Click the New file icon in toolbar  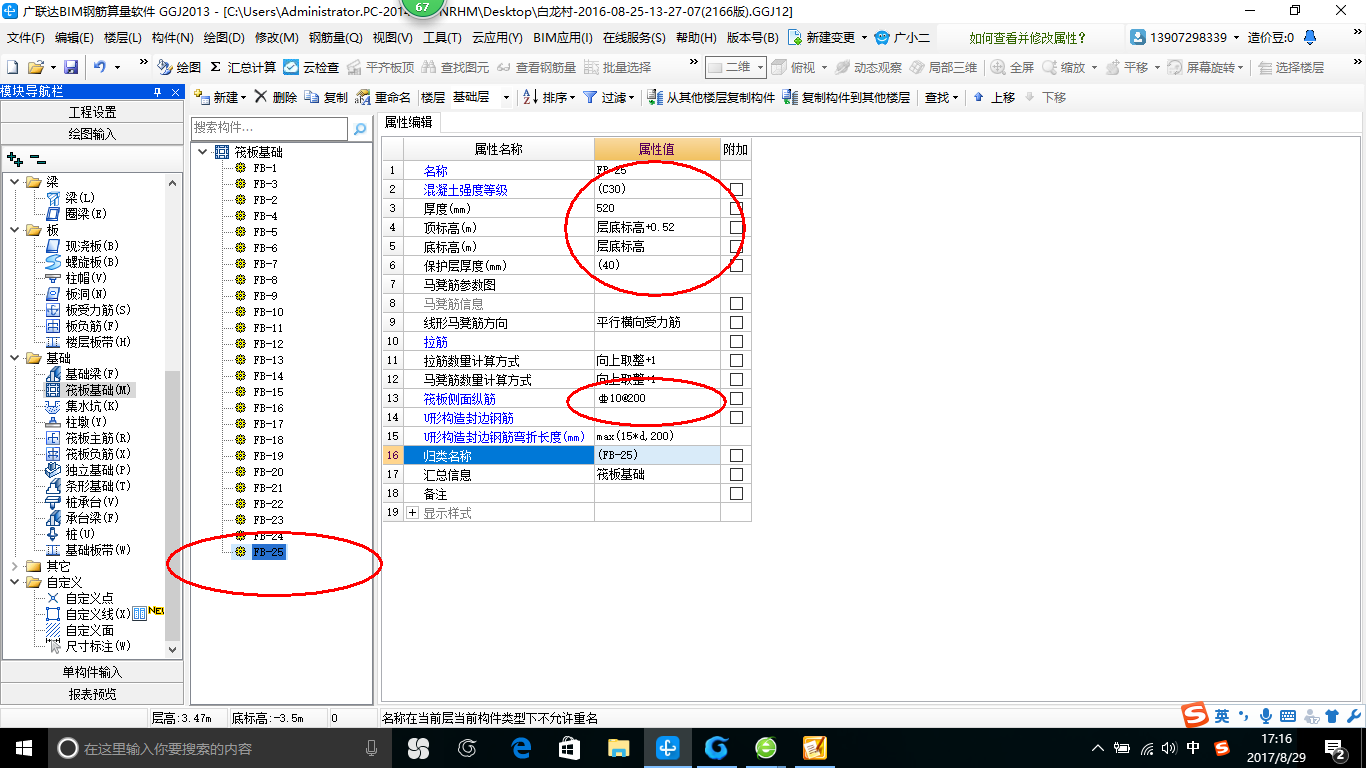point(13,67)
